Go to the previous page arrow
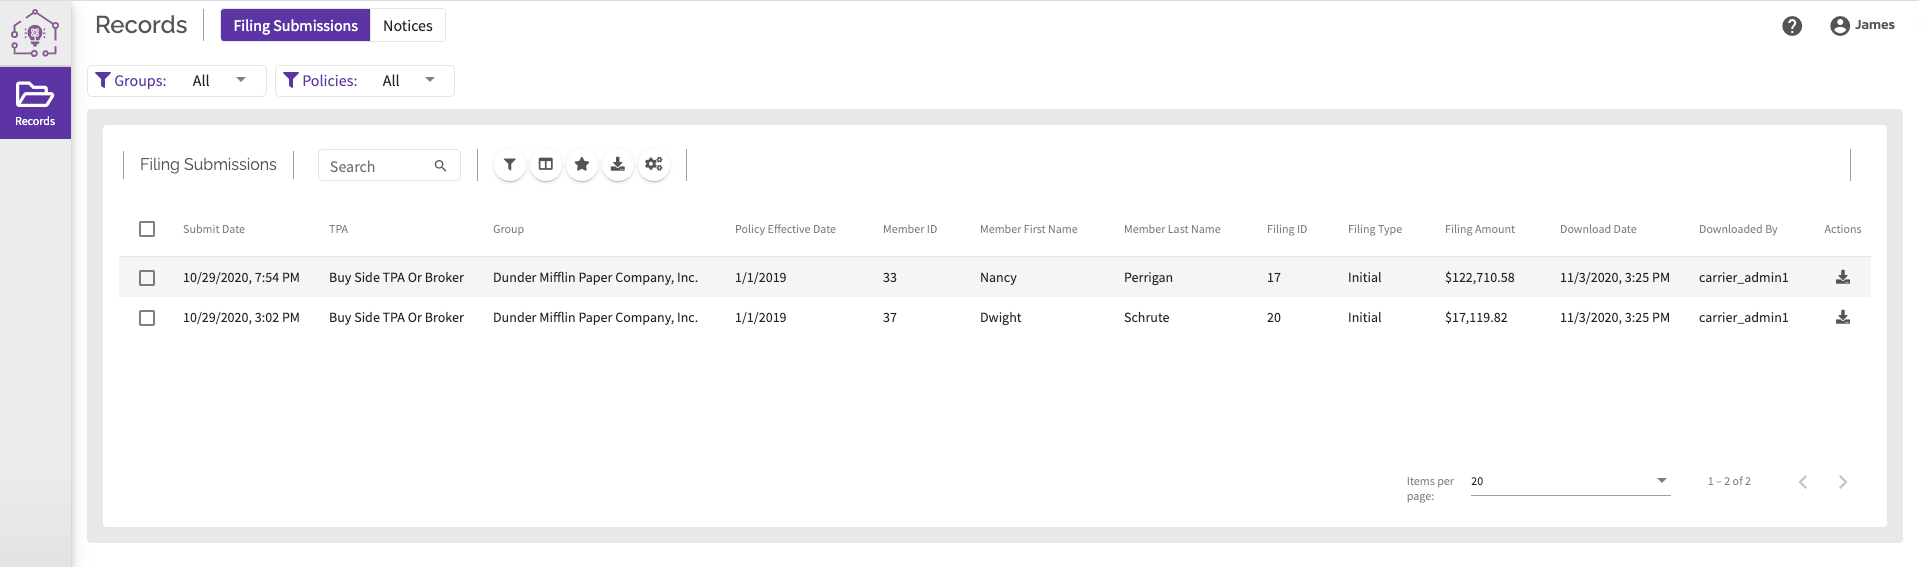 click(x=1803, y=482)
